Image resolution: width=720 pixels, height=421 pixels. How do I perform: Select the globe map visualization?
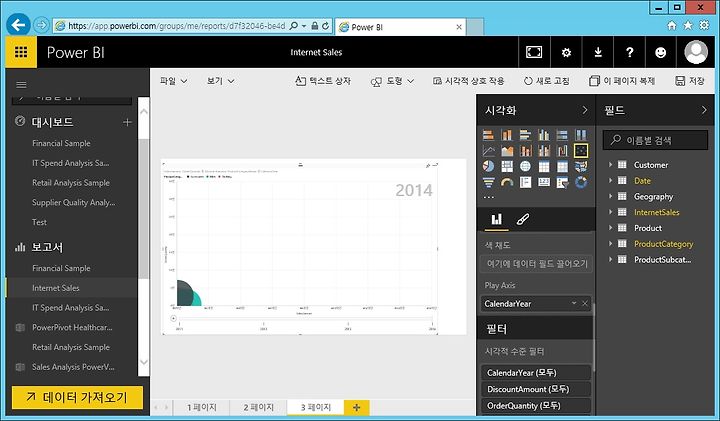pyautogui.click(x=525, y=166)
